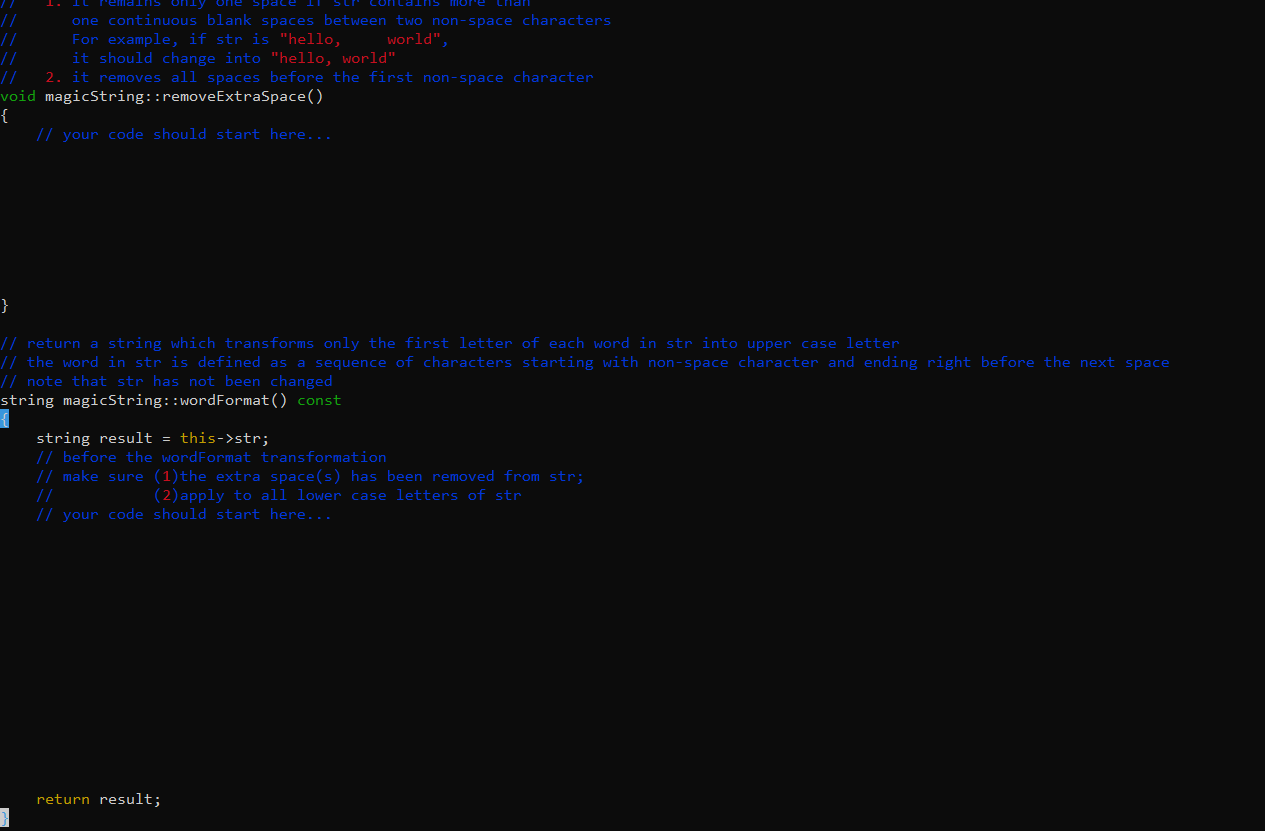
Task: Place cursor on 'string result = this->str;'
Action: (153, 438)
